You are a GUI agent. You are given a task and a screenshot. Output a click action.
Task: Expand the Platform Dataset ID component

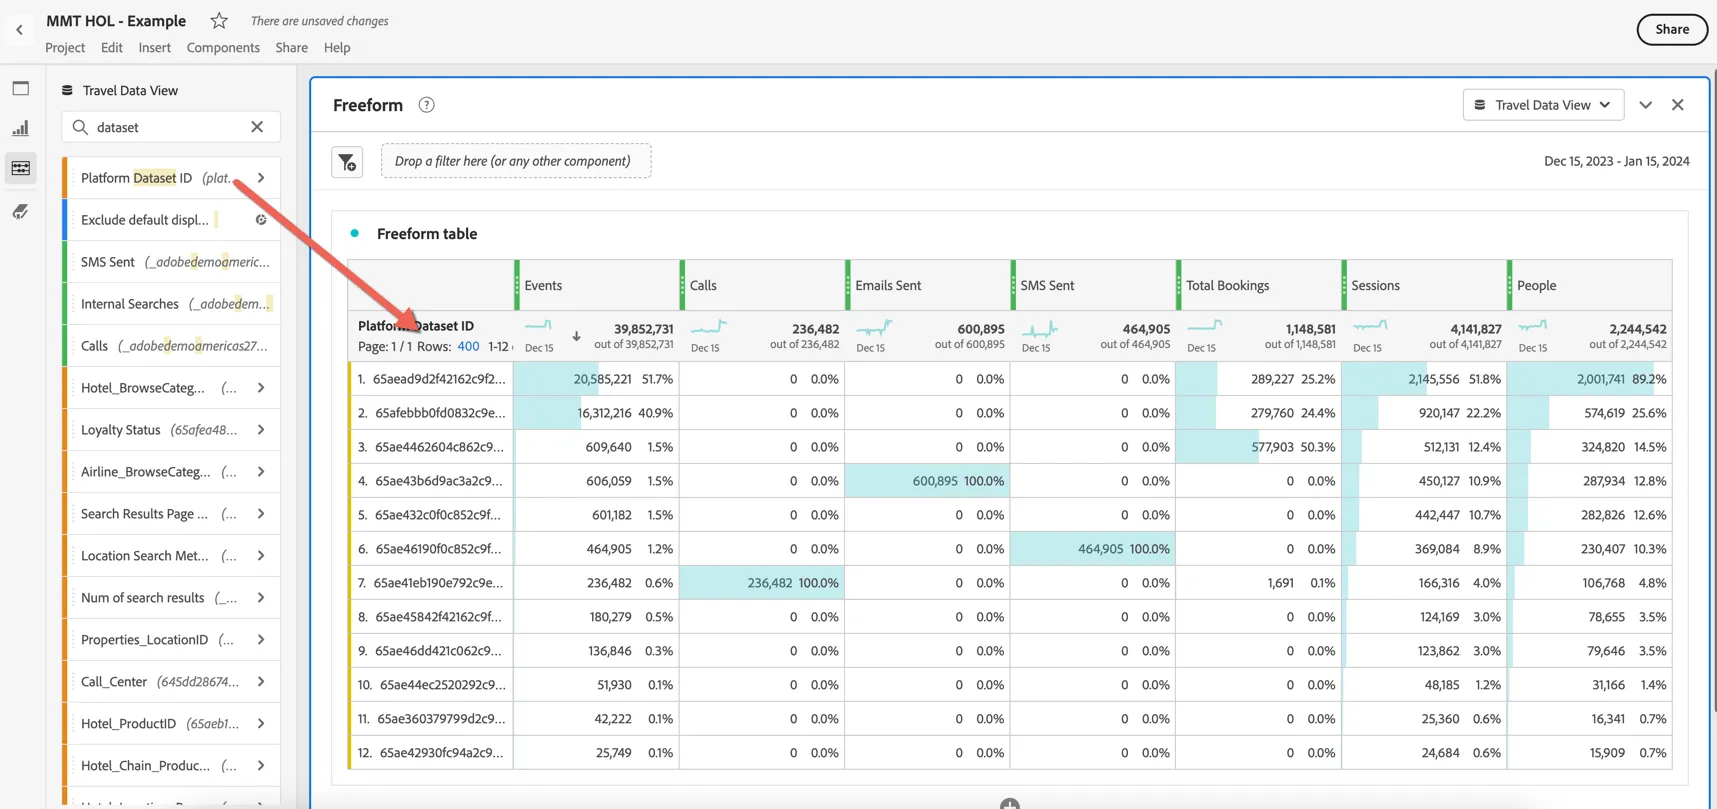[x=261, y=178]
